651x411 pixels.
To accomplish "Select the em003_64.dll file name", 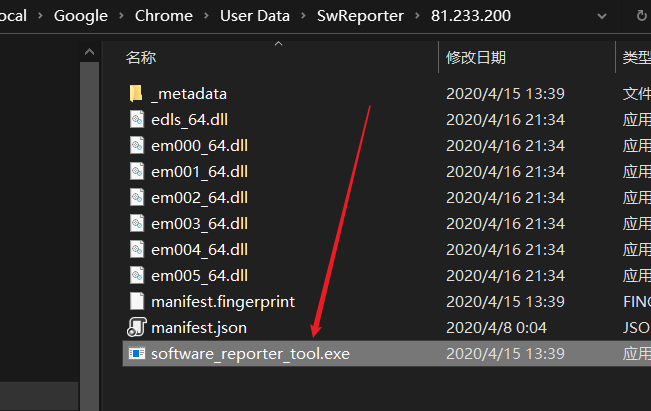I will tap(200, 224).
